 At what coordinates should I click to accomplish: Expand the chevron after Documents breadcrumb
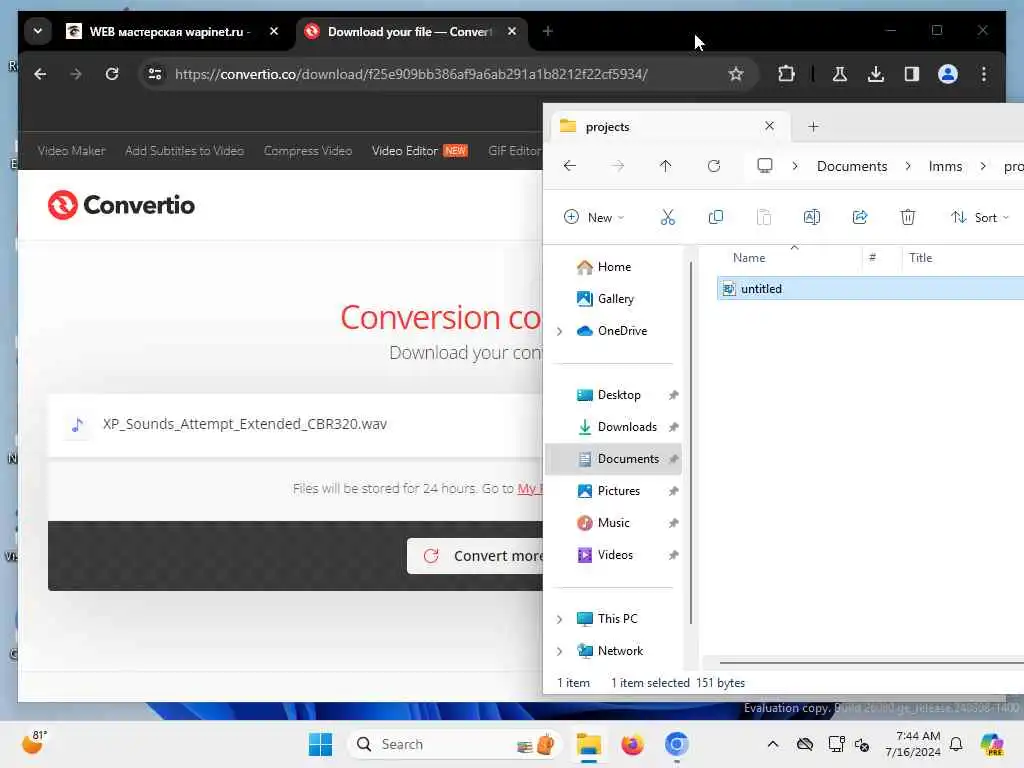click(x=908, y=166)
